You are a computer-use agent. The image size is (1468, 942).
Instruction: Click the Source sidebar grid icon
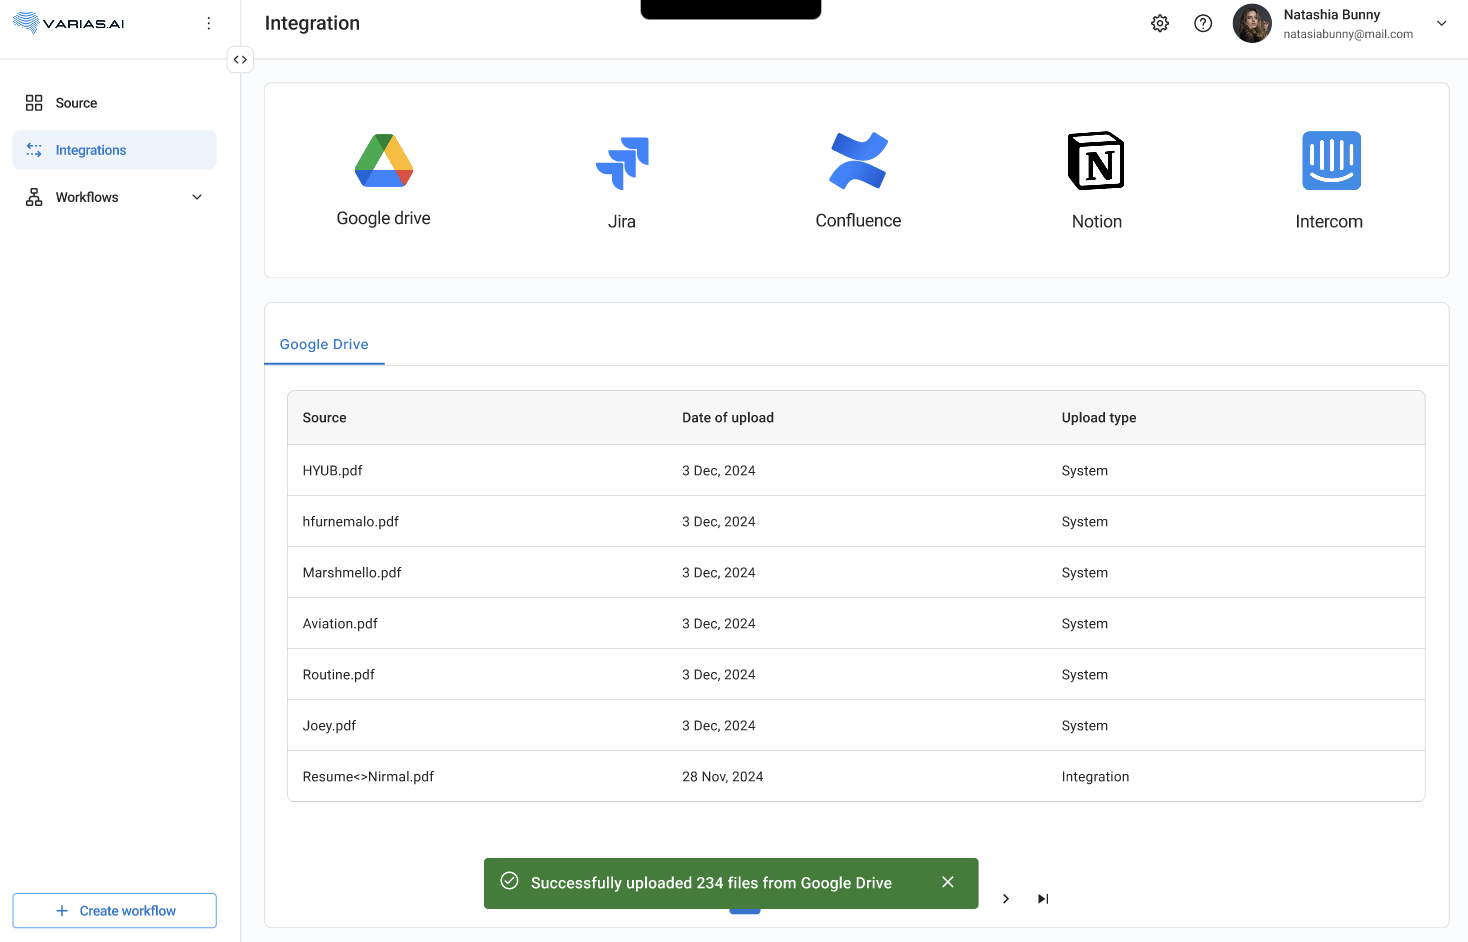[34, 103]
